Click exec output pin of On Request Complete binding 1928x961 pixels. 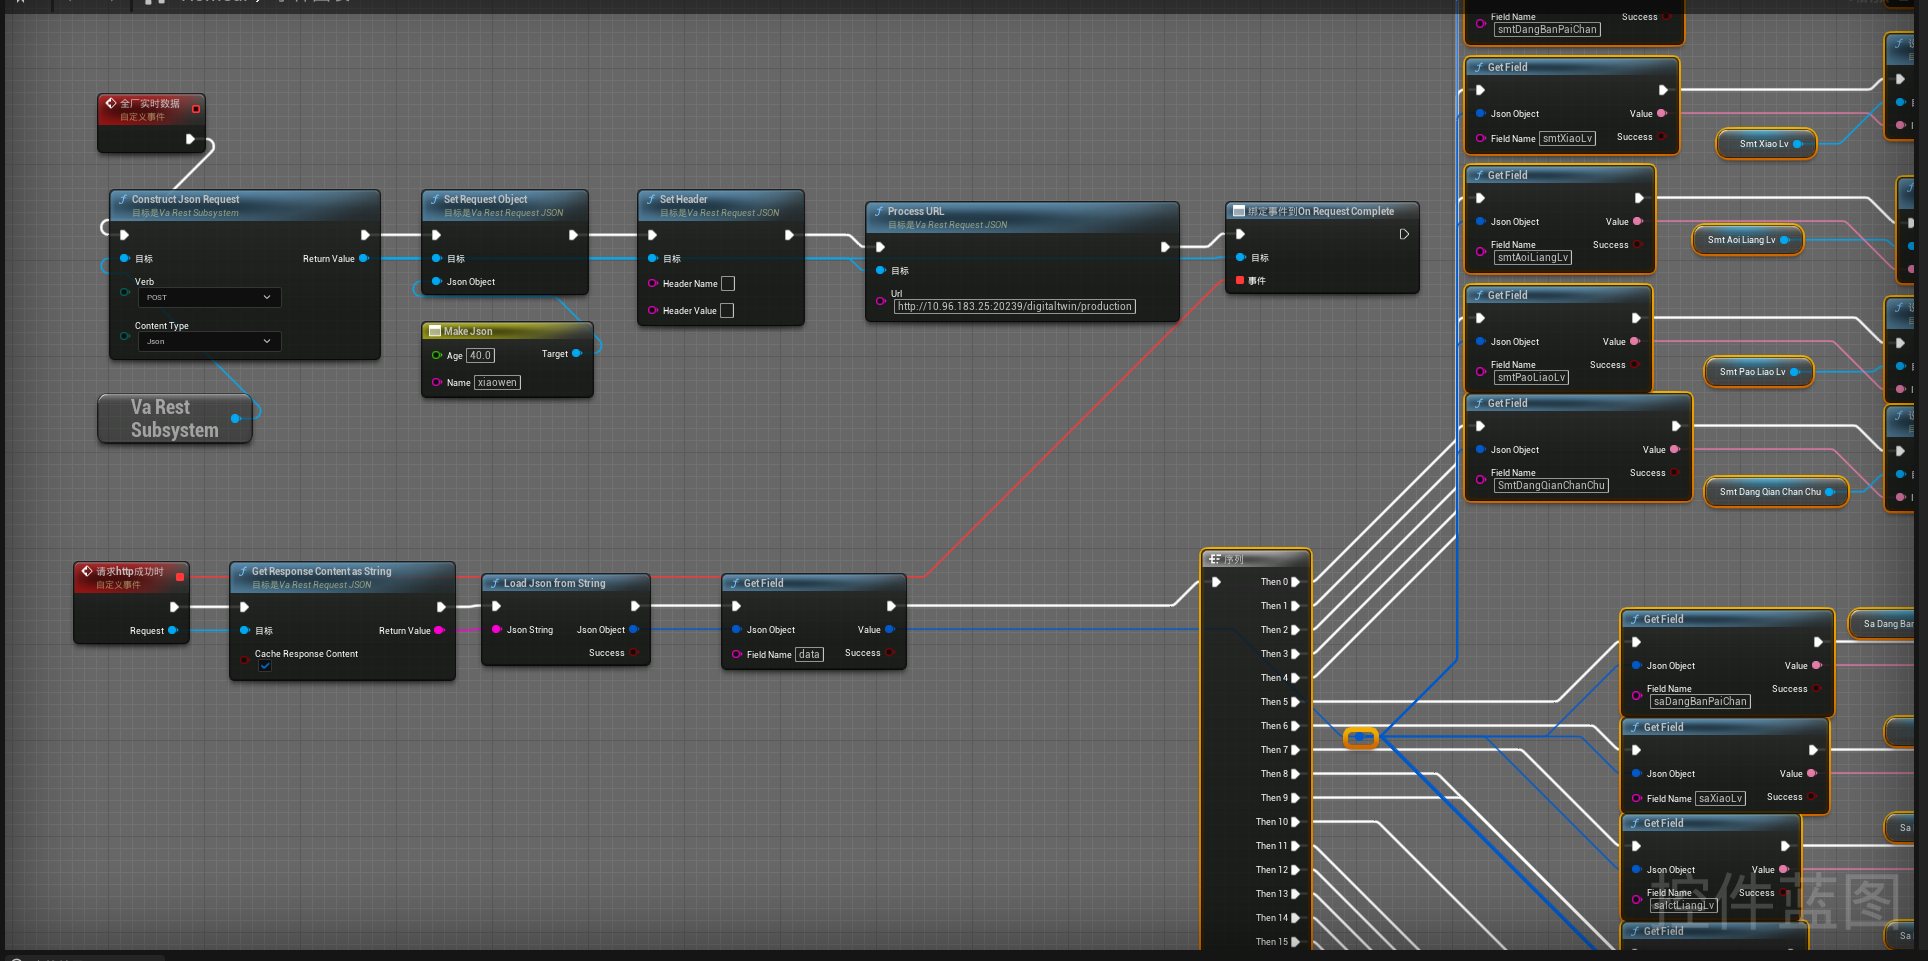1404,234
